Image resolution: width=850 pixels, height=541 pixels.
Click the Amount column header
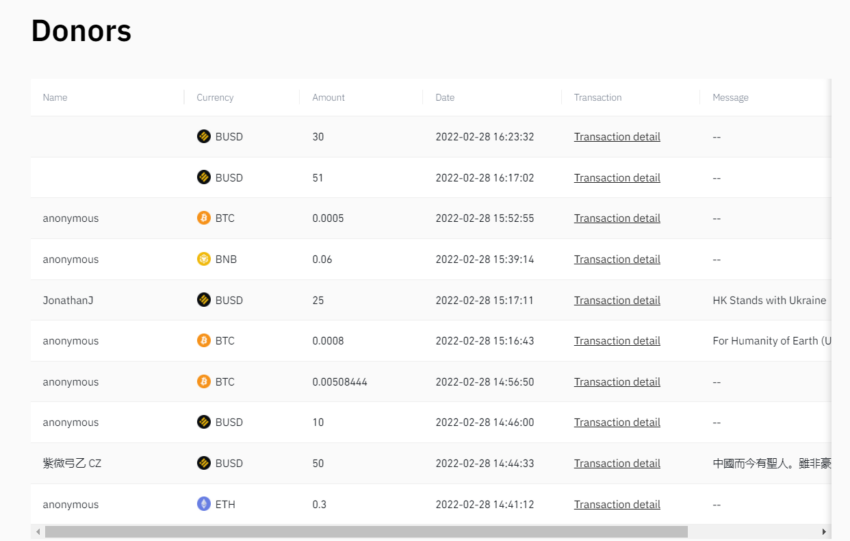point(328,98)
